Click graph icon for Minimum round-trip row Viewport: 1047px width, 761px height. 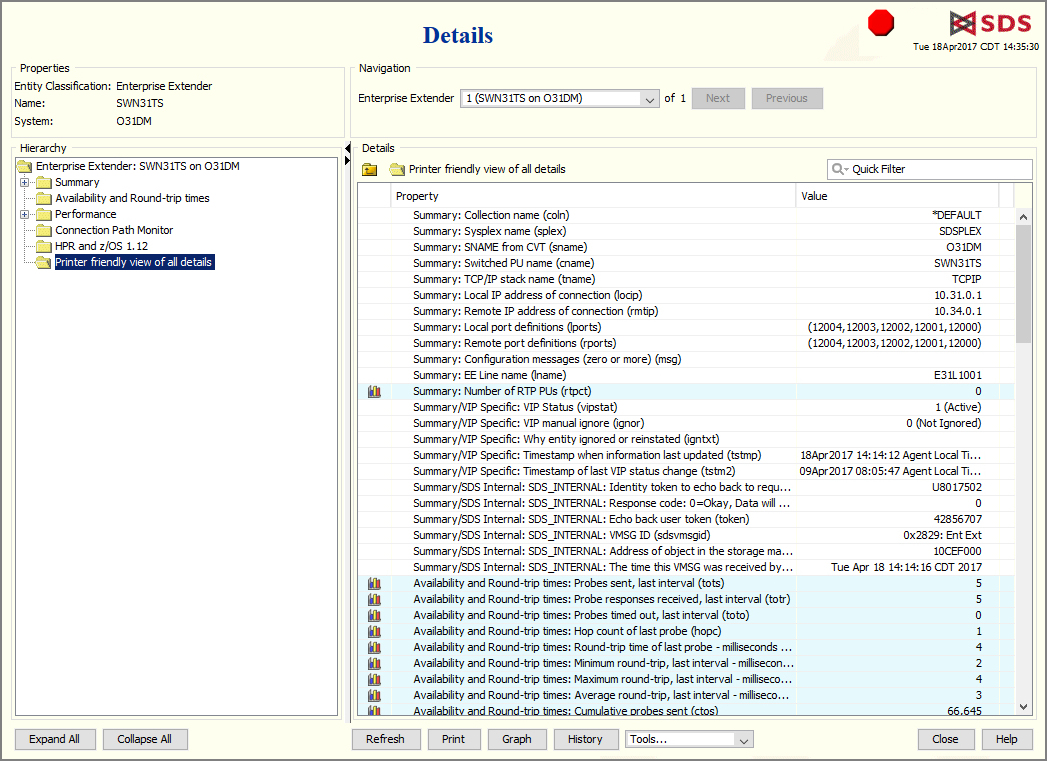(374, 664)
